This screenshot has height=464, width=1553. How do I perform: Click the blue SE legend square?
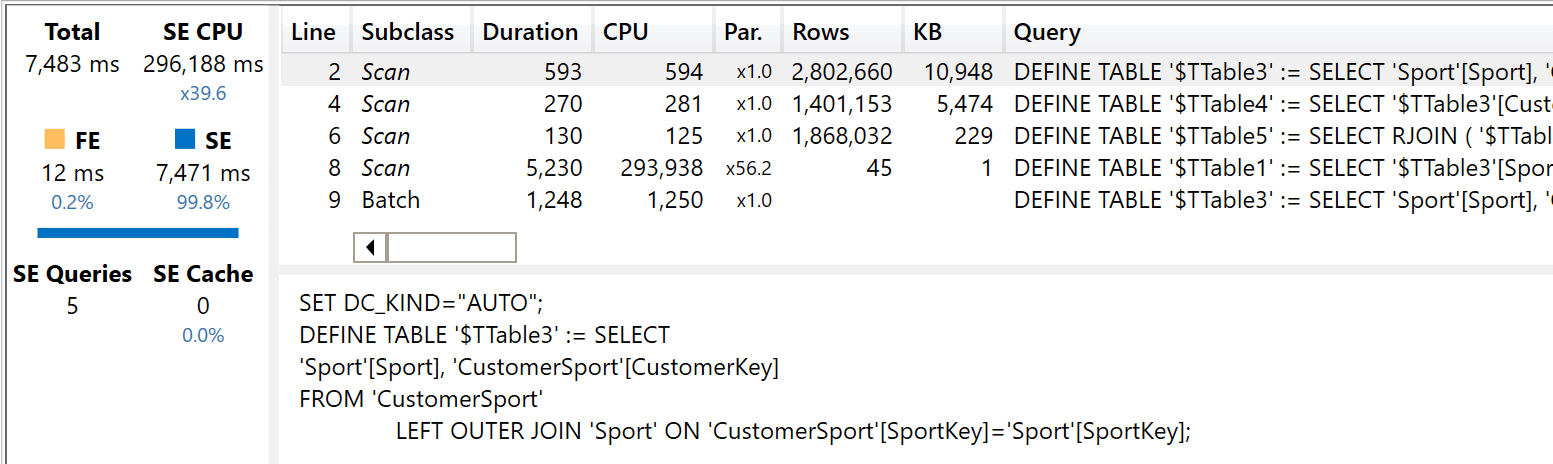point(185,139)
